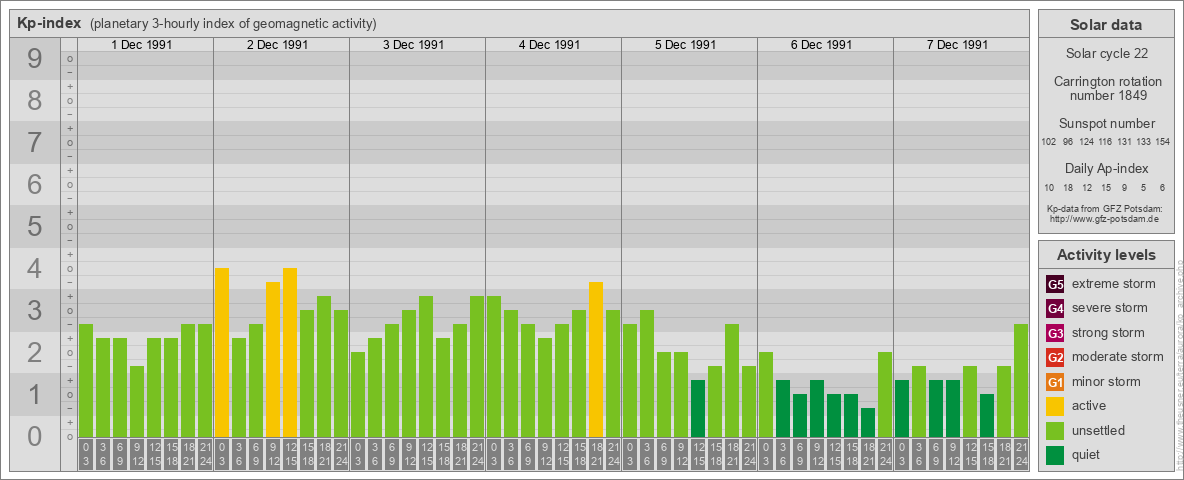Click sunspot number value 116
The height and width of the screenshot is (480, 1184).
[1105, 142]
